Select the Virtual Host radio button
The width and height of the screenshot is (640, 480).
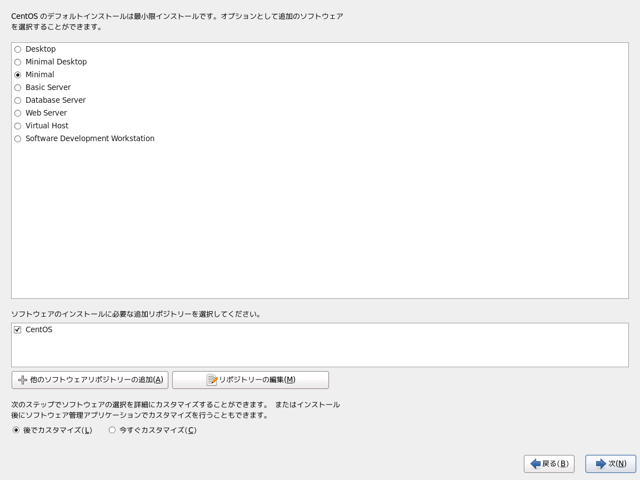click(x=18, y=126)
